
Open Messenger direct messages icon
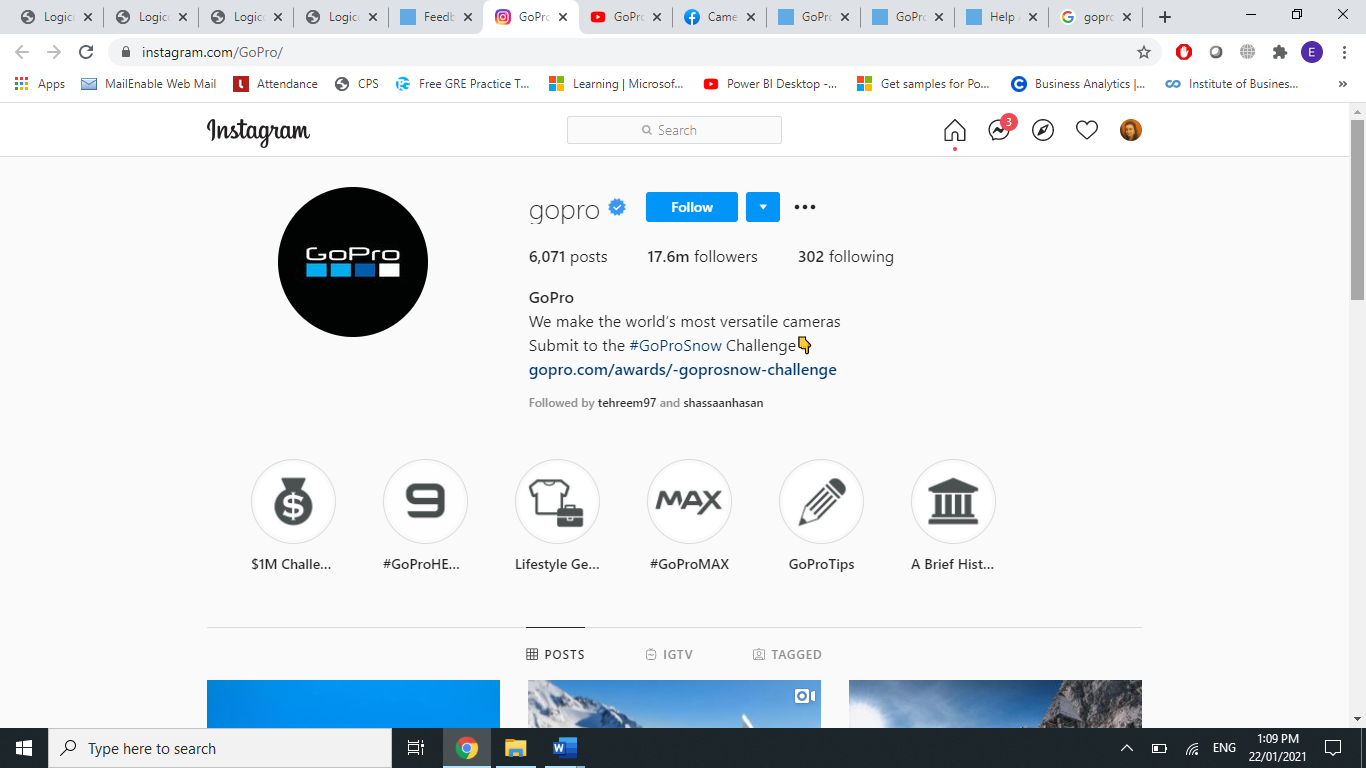[999, 130]
